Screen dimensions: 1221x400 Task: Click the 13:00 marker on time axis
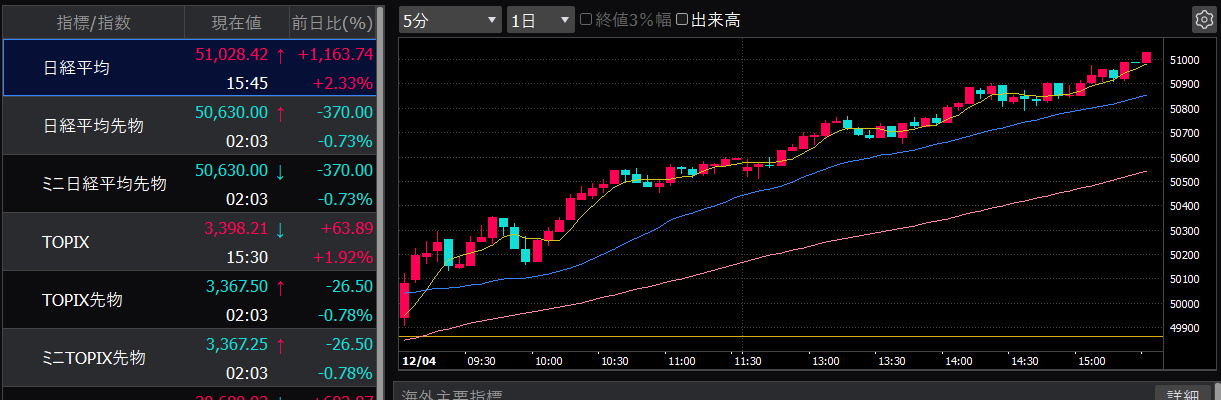tap(827, 360)
